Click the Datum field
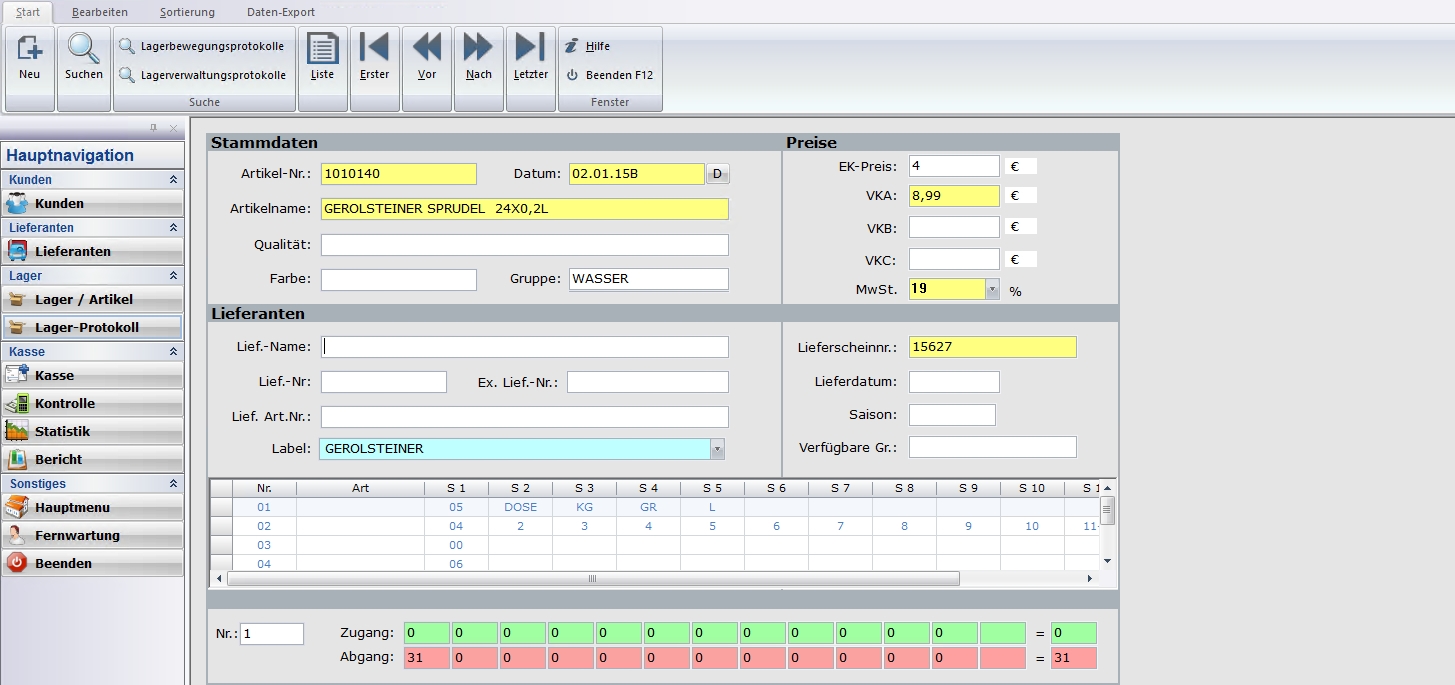Image resolution: width=1455 pixels, height=685 pixels. pyautogui.click(x=637, y=174)
